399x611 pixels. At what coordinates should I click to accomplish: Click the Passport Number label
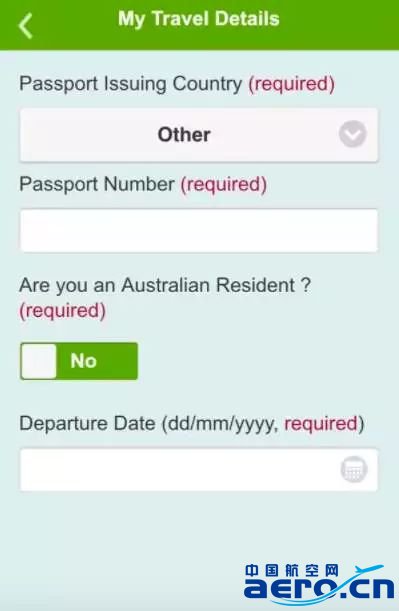[97, 184]
